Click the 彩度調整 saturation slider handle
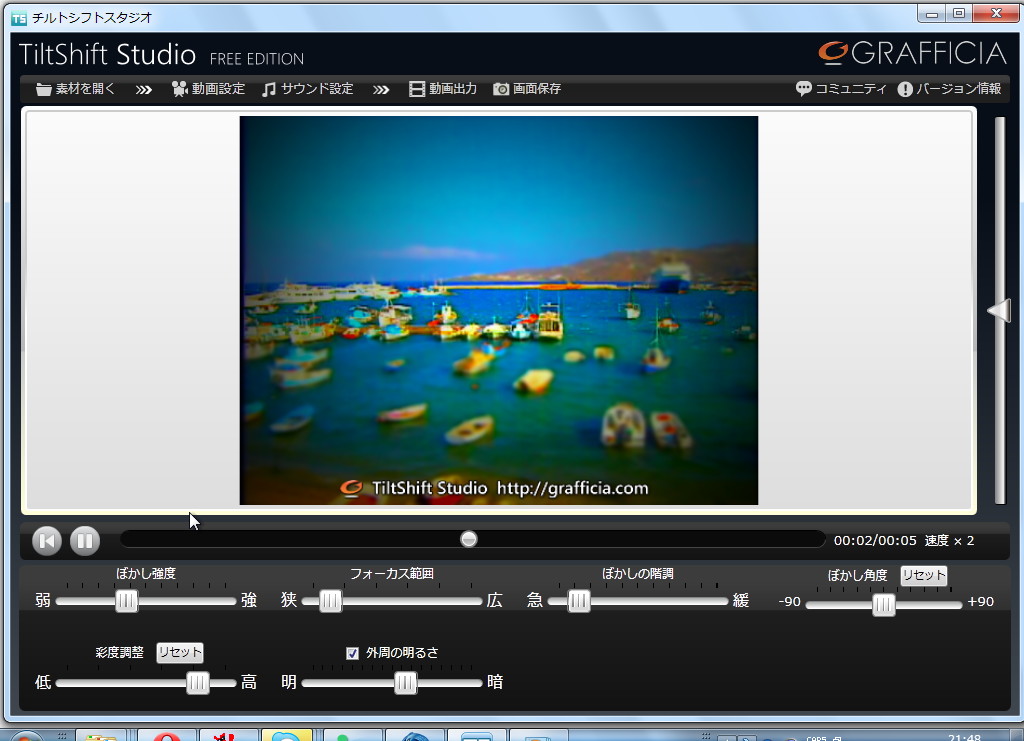The height and width of the screenshot is (741, 1024). [x=197, y=683]
